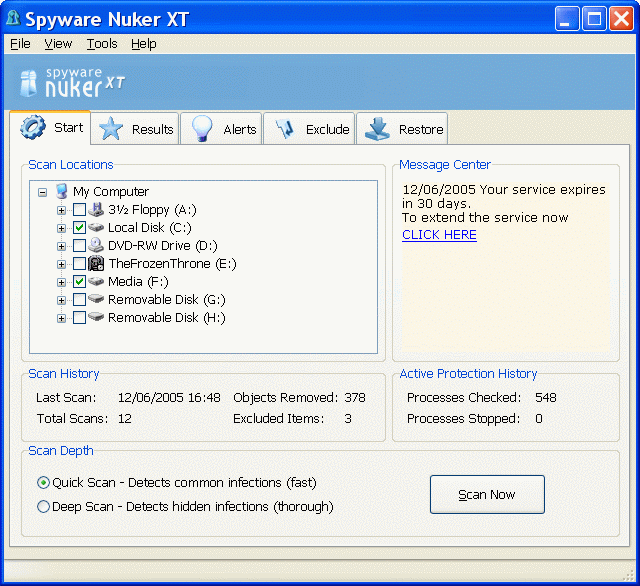Click the Scan Now button
The image size is (640, 586).
point(487,494)
